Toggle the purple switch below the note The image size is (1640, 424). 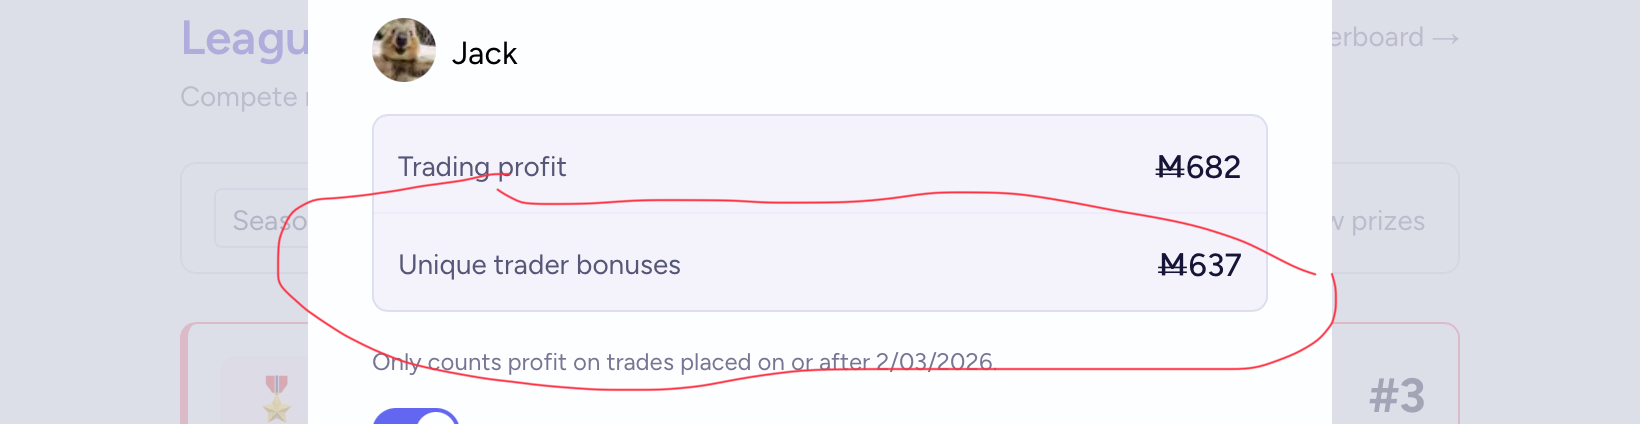coord(416,417)
